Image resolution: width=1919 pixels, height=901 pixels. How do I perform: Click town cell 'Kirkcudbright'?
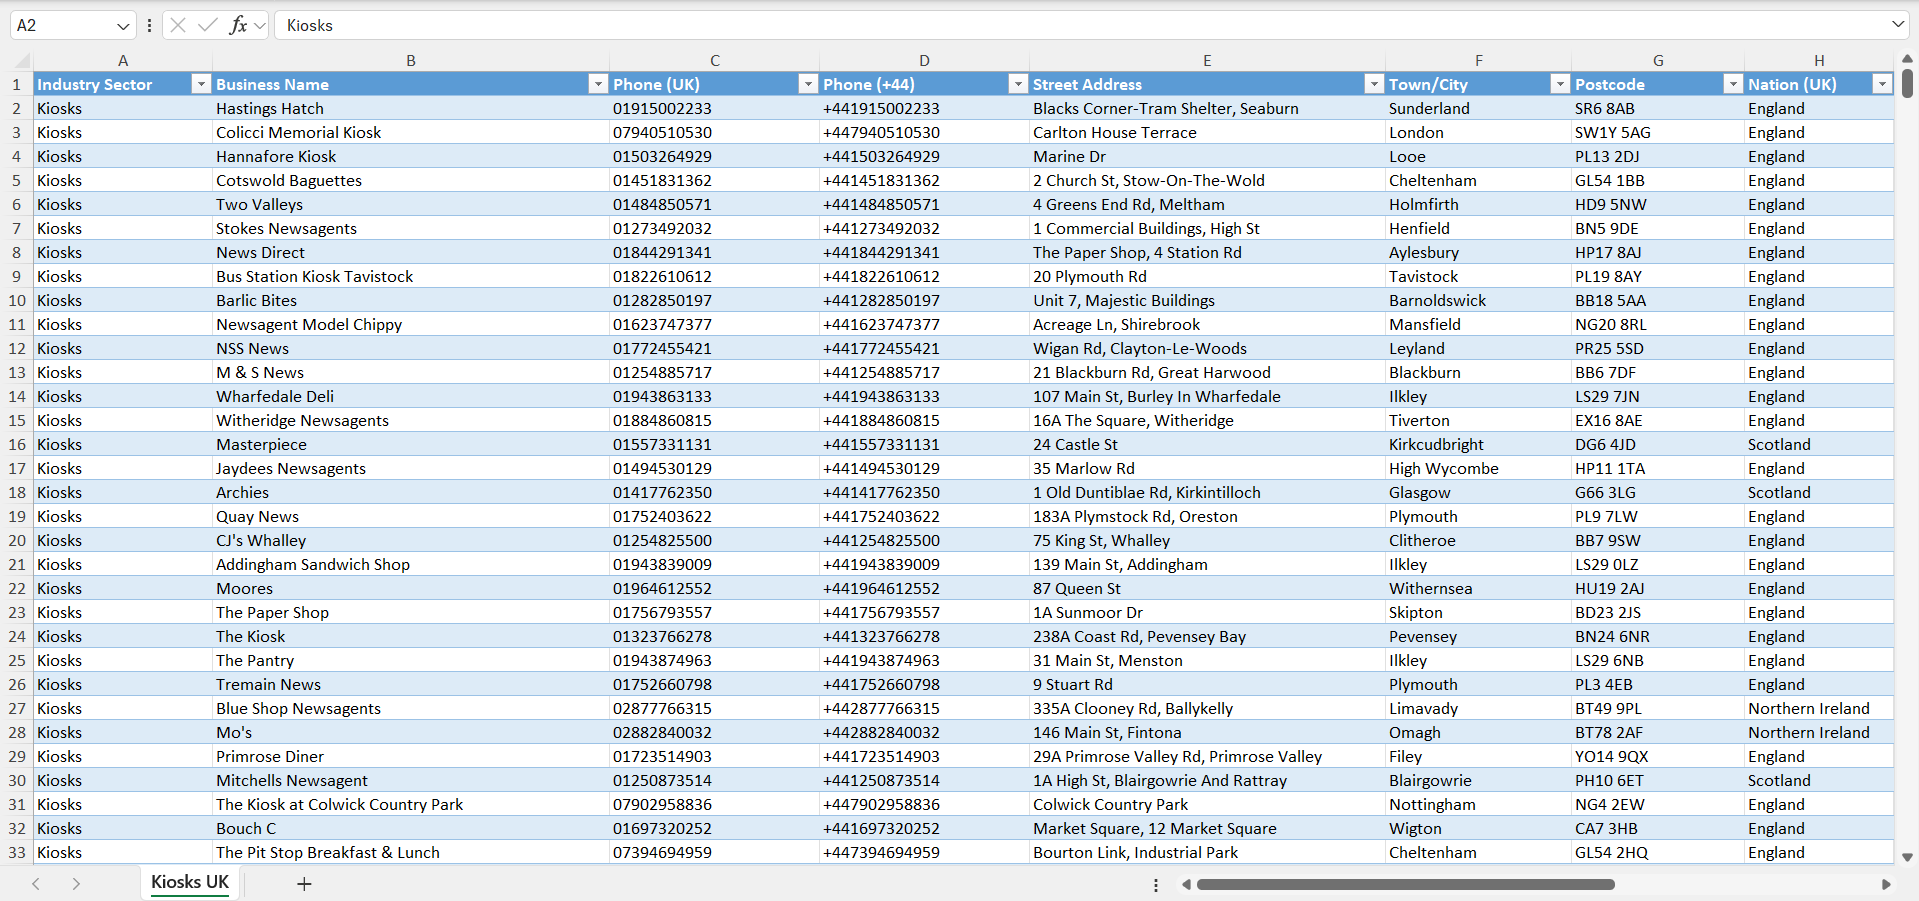click(x=1478, y=444)
